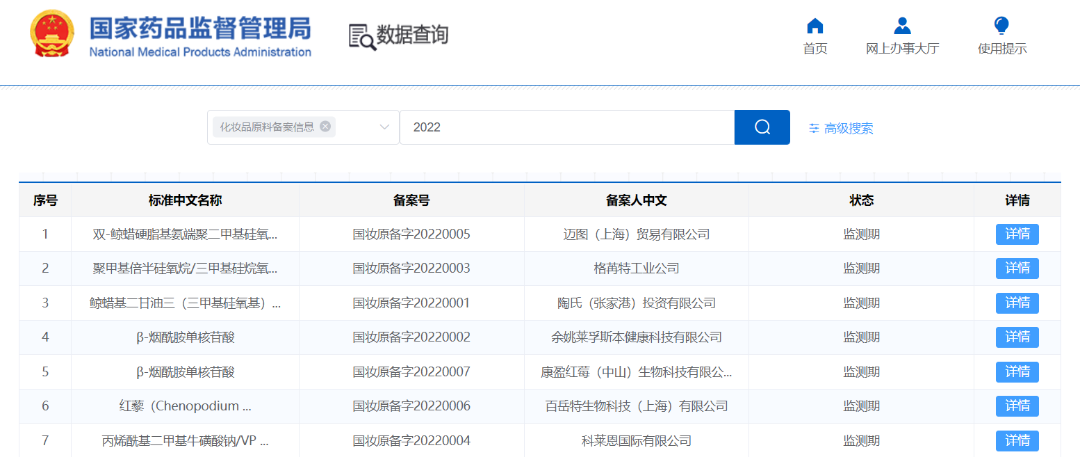Click the 使用提示 lightbulb icon
Screen dimensions: 1080x457
click(x=1001, y=26)
